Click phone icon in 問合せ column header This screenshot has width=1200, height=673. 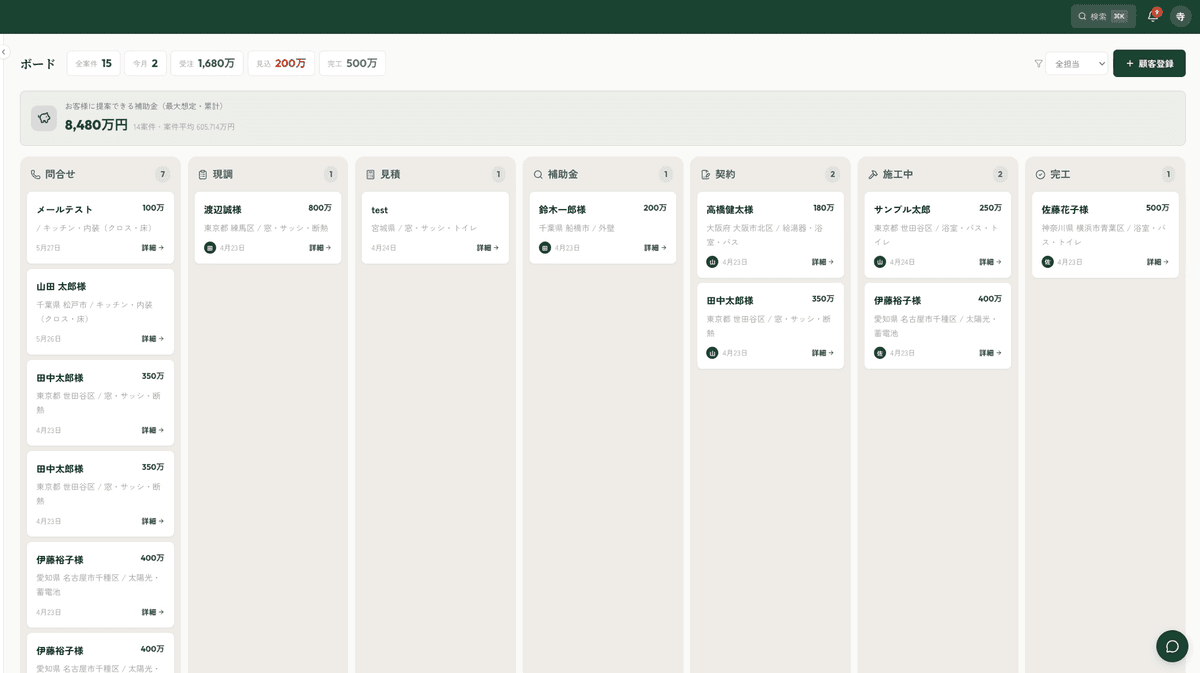(x=36, y=174)
